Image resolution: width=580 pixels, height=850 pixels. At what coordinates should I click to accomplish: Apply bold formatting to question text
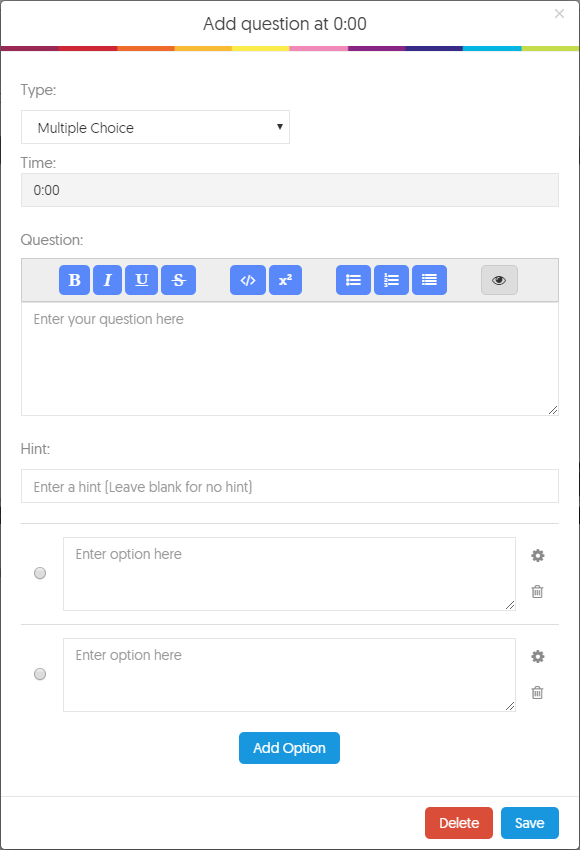74,280
